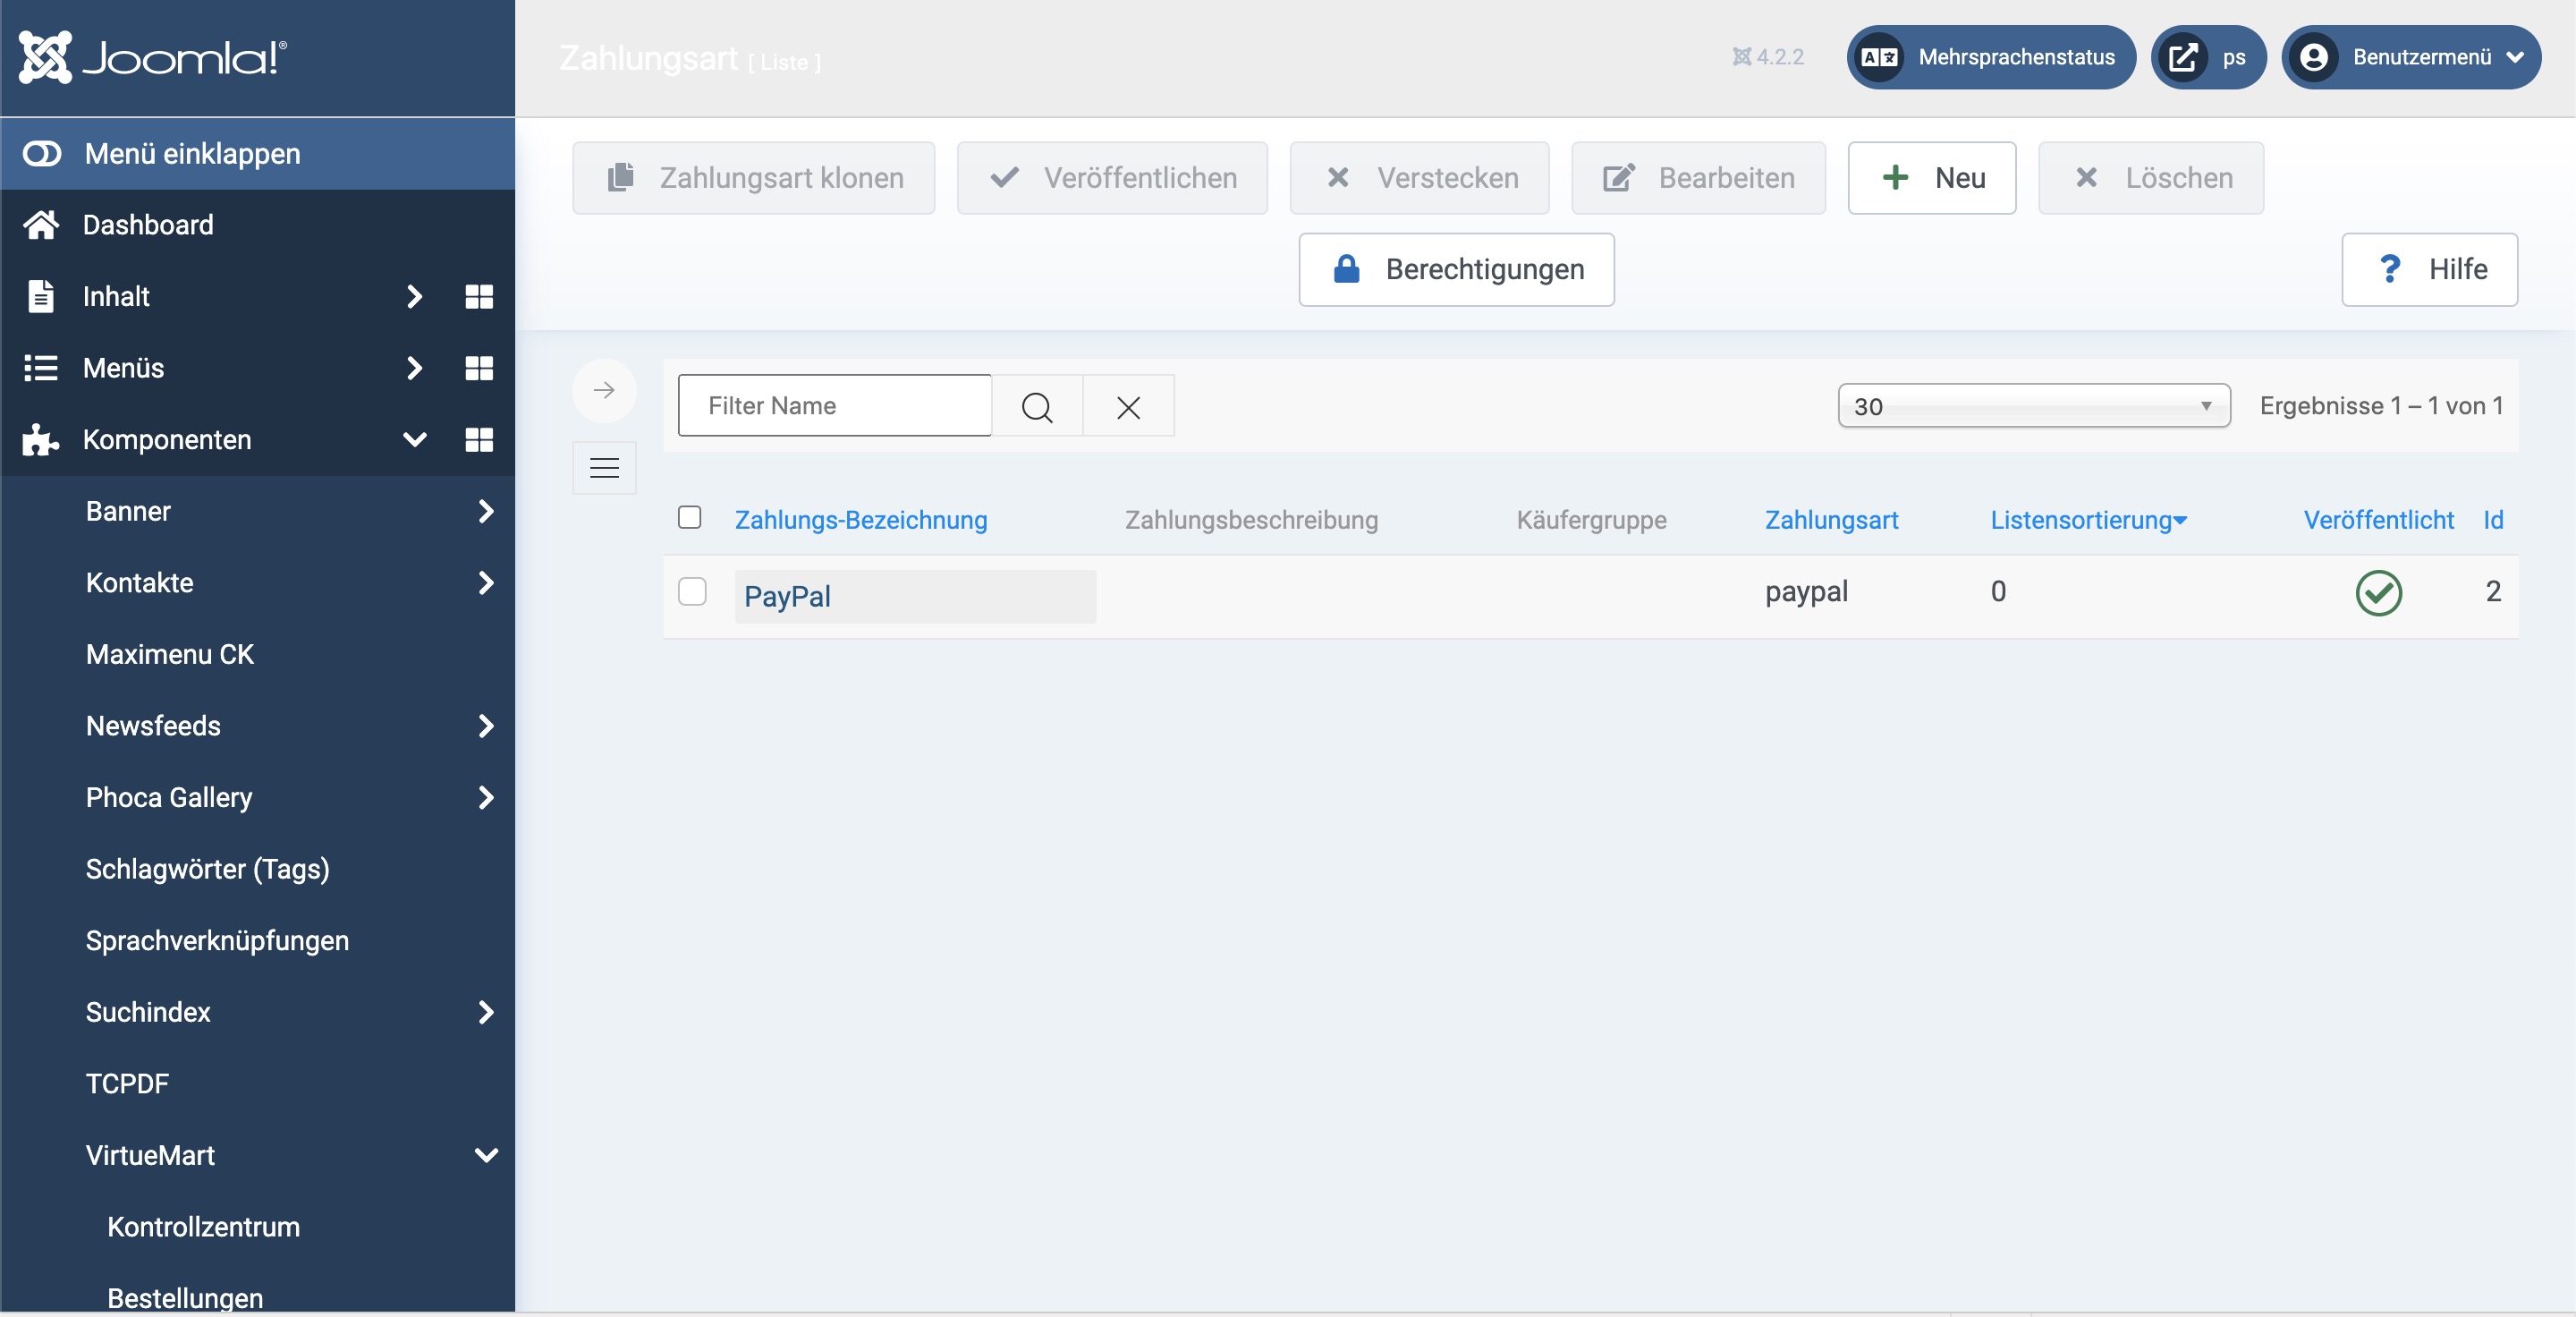Collapse the VirtueMart submenu

pos(486,1155)
